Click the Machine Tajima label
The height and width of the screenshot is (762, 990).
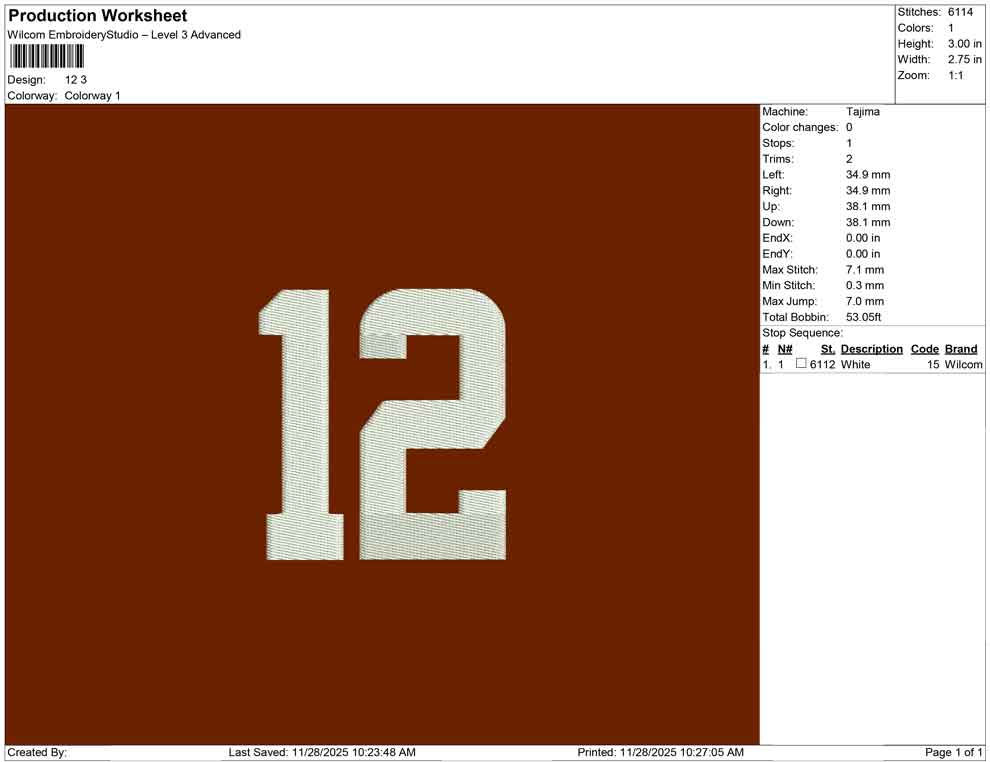825,111
